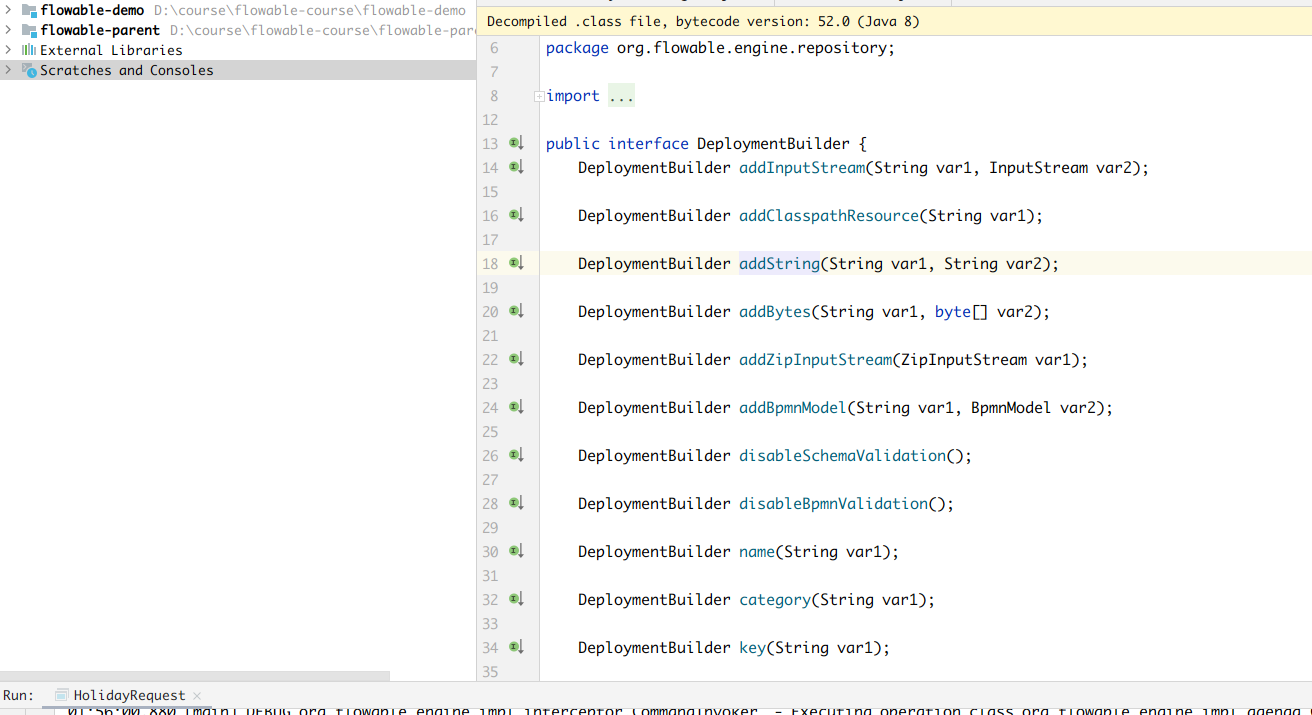Click the HolidayRequest run tab icon
Viewport: 1312px width, 715px height.
tap(62, 695)
